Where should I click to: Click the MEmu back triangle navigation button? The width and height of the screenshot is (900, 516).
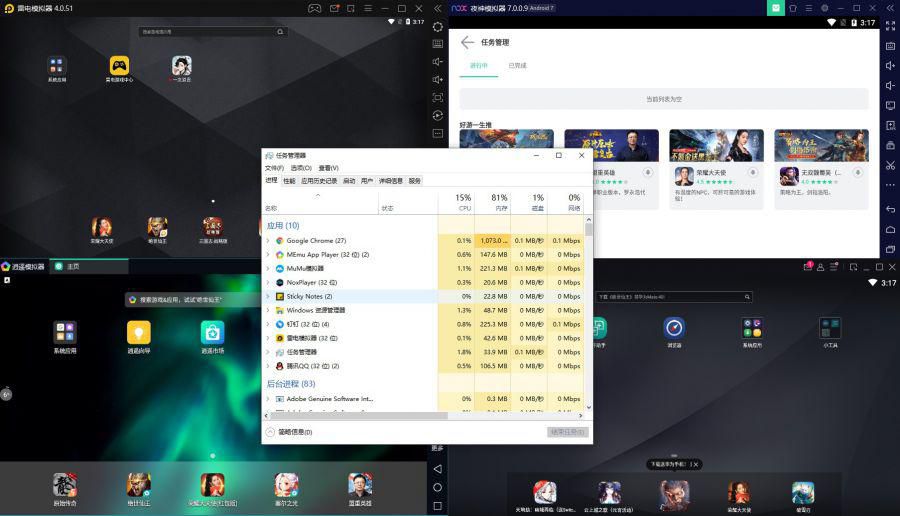[437, 469]
